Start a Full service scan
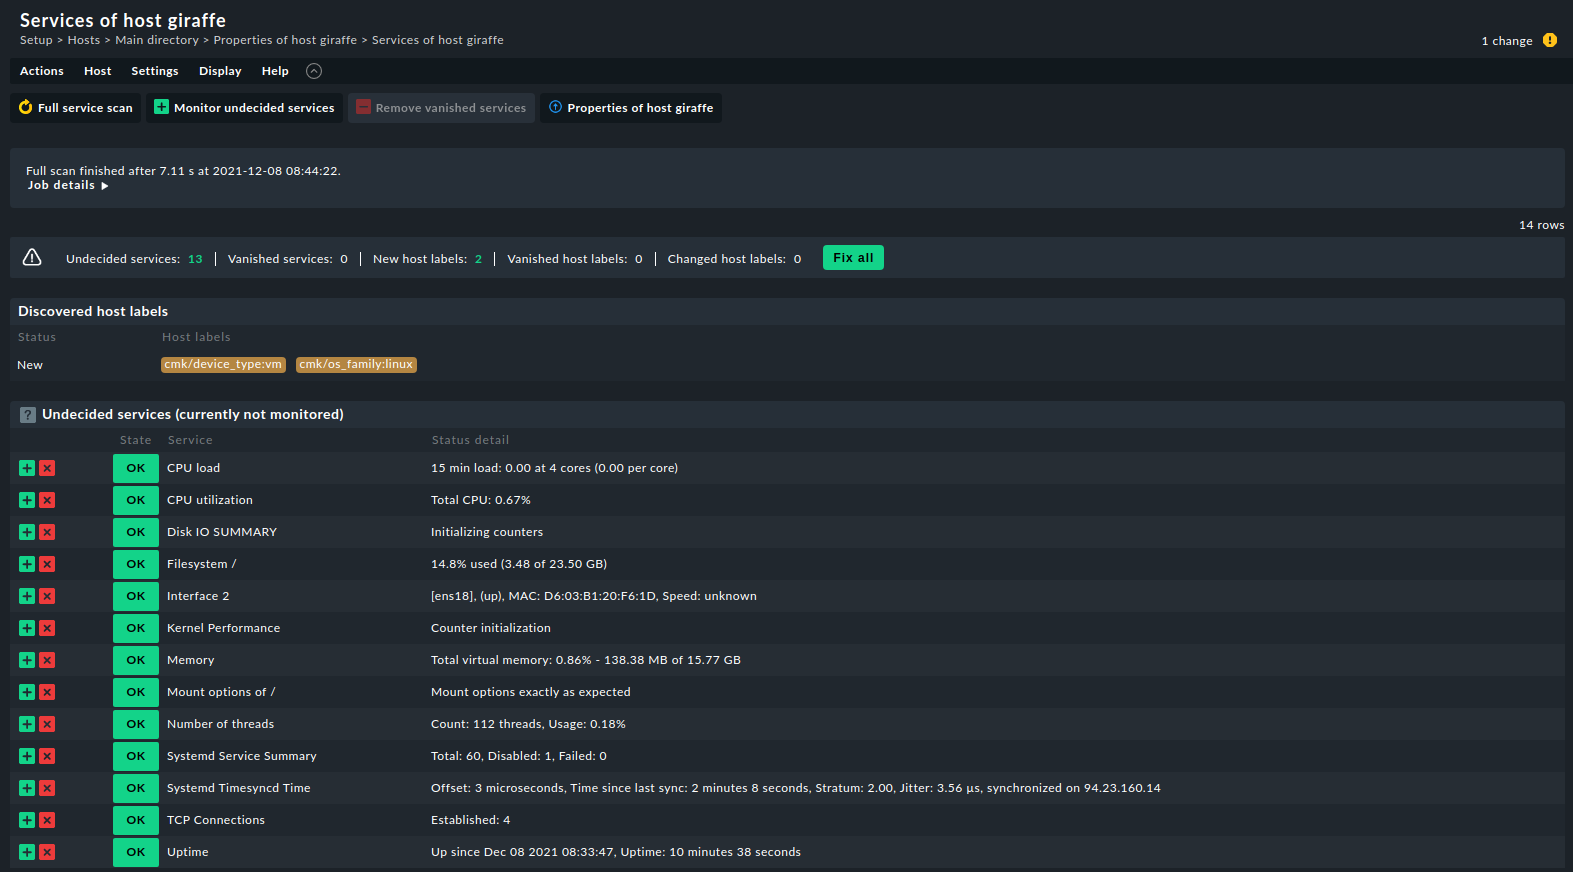The width and height of the screenshot is (1573, 872). tap(76, 108)
